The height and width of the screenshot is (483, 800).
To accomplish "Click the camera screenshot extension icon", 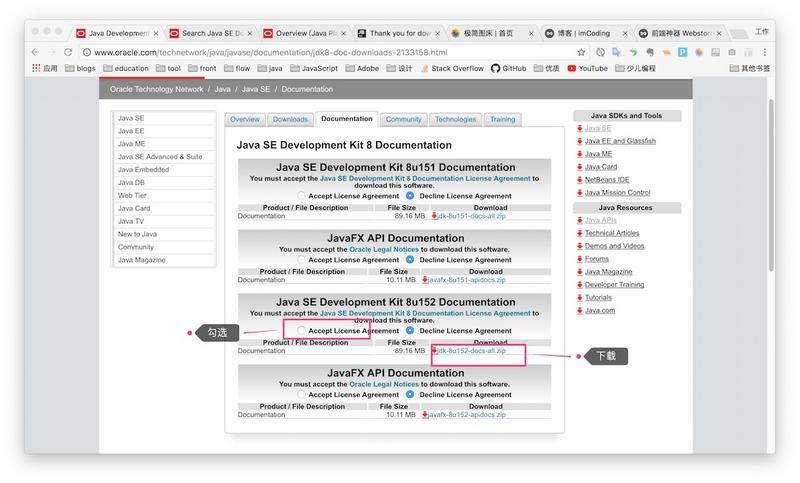I will point(732,52).
